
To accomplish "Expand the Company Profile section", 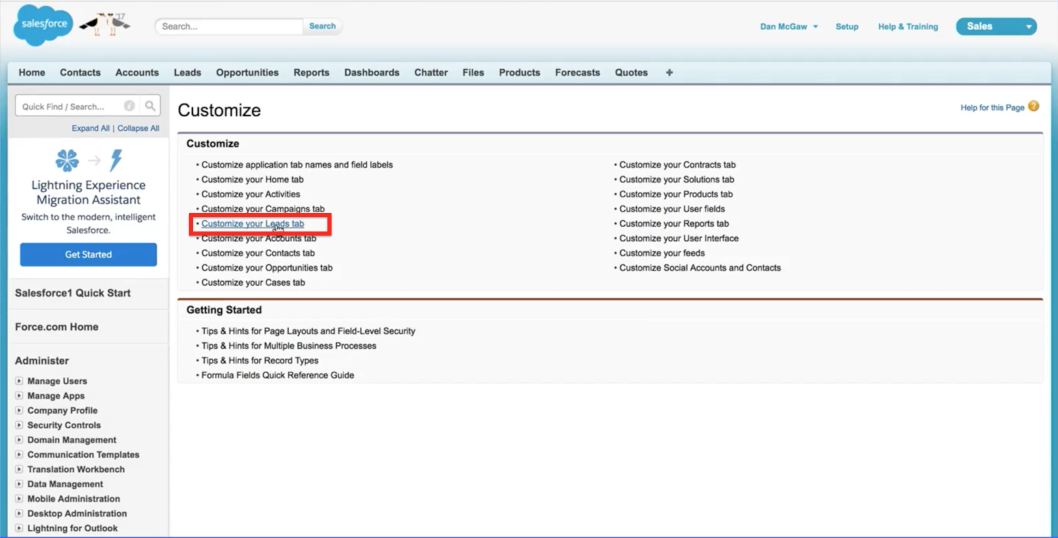I will pyautogui.click(x=19, y=410).
